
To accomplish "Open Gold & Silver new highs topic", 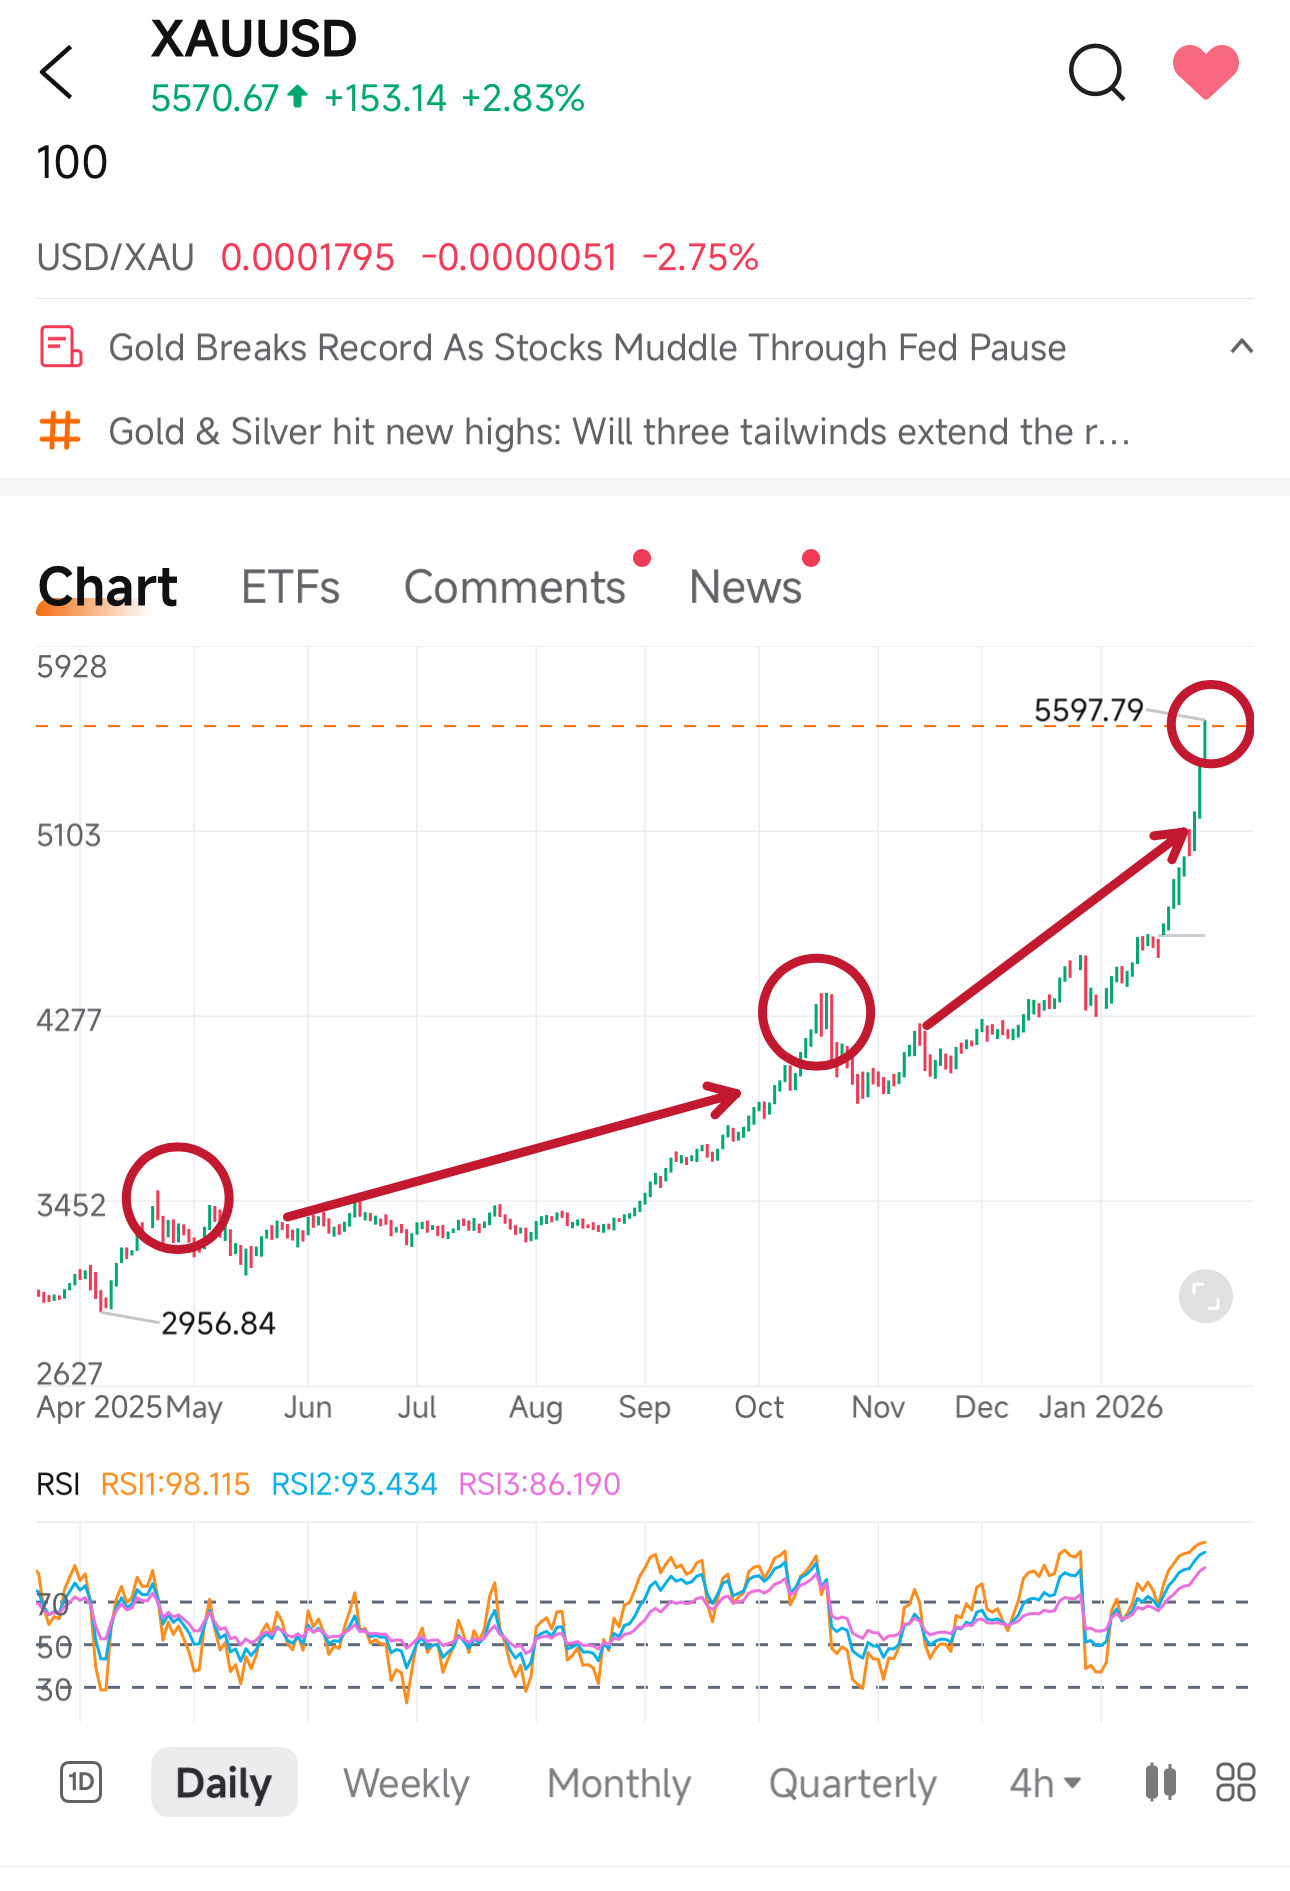I will tap(619, 431).
